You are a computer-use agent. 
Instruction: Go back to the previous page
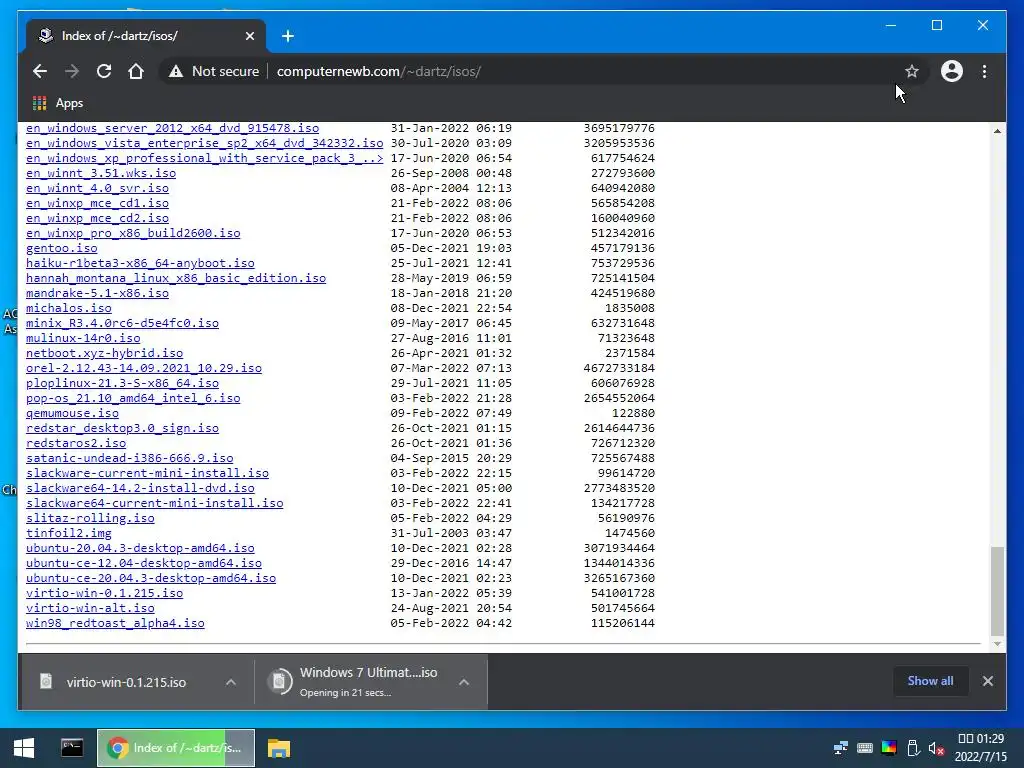click(x=40, y=71)
